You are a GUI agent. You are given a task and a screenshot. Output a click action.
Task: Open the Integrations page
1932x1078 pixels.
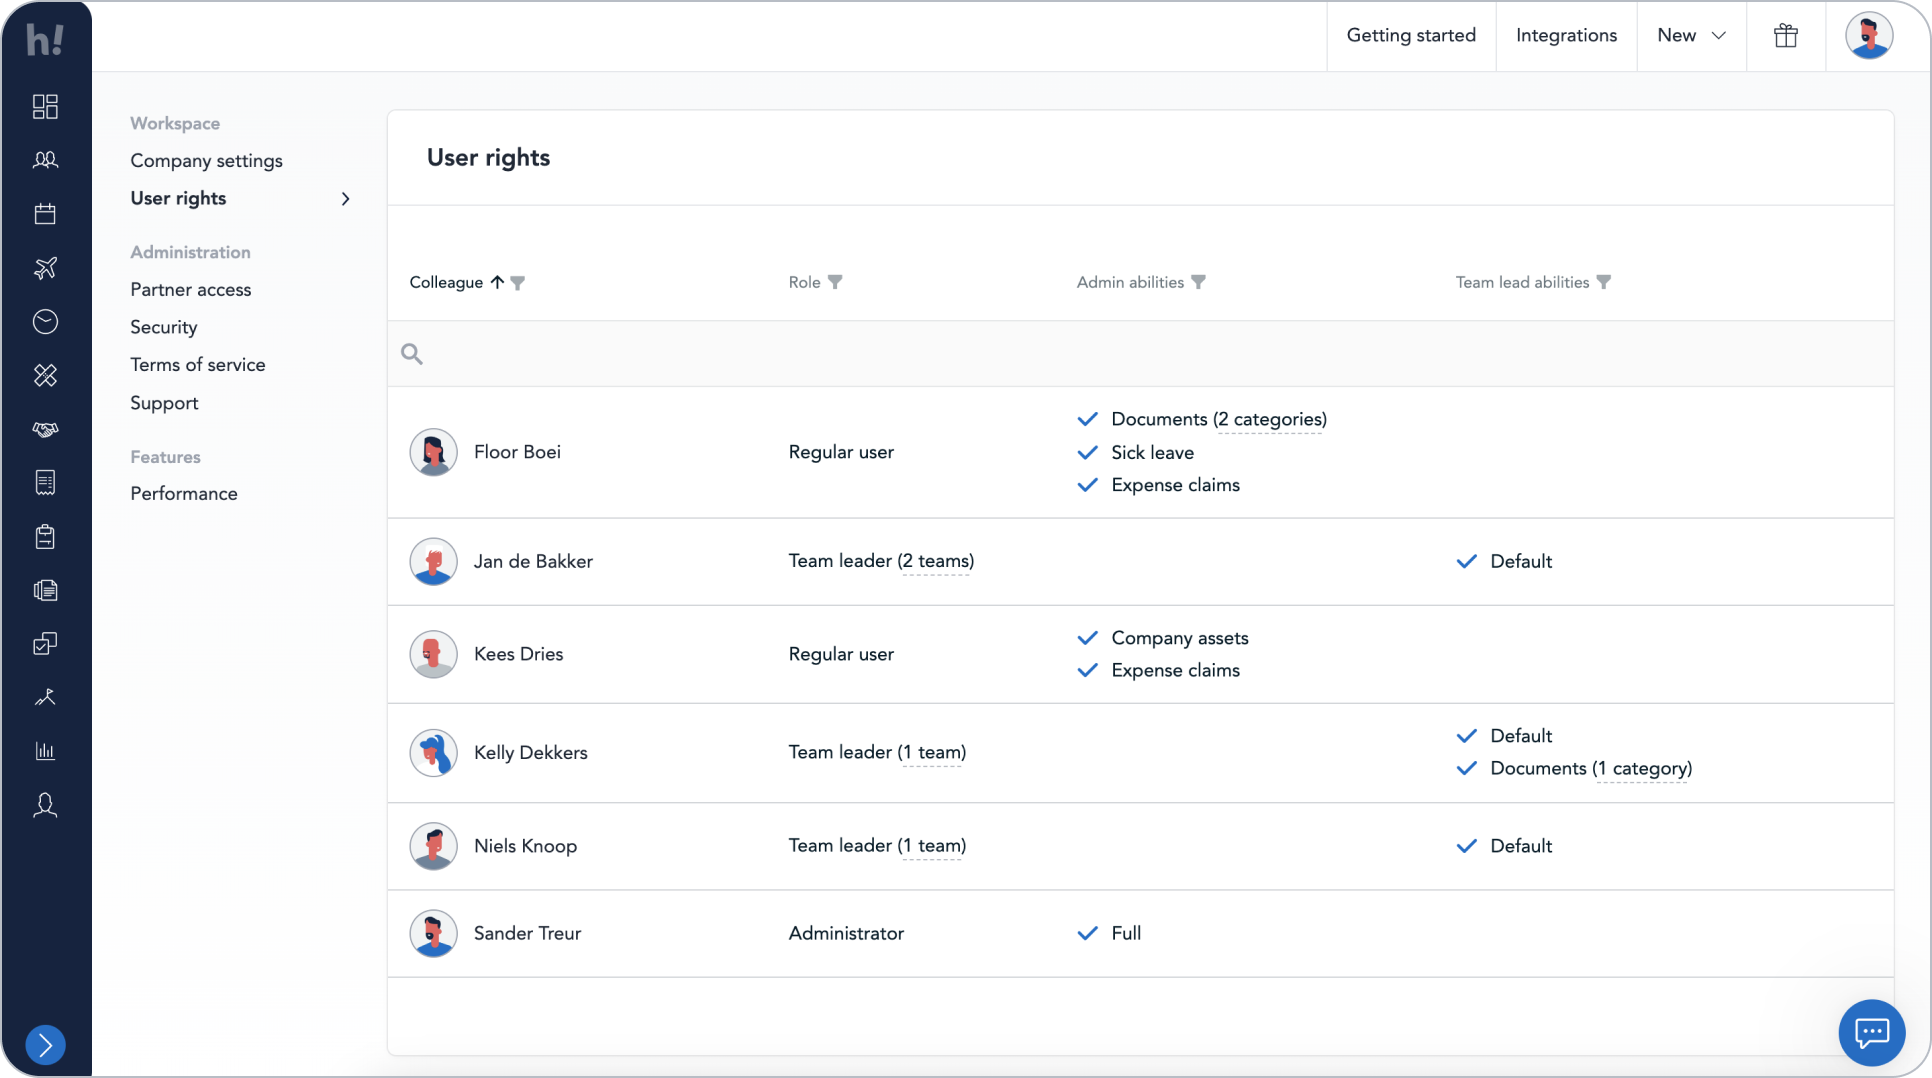[1565, 36]
